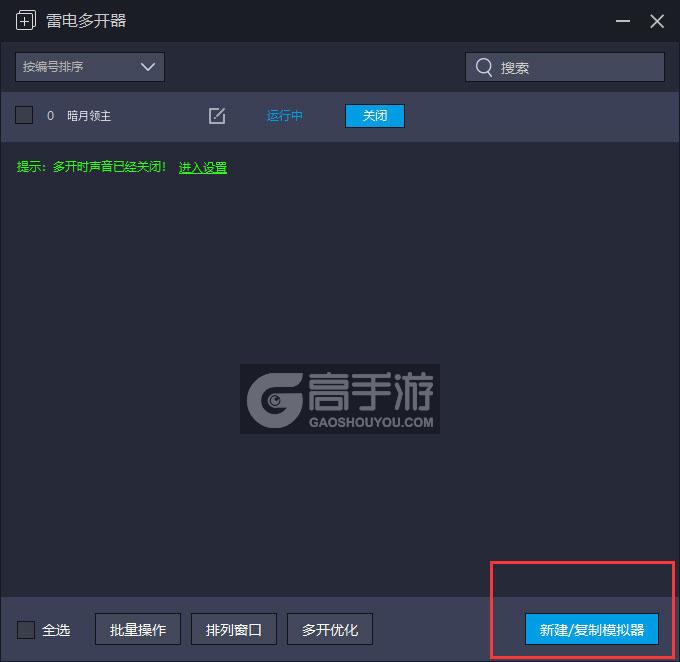Viewport: 680px width, 662px height.
Task: Focus the 搜索 input field
Action: click(565, 67)
